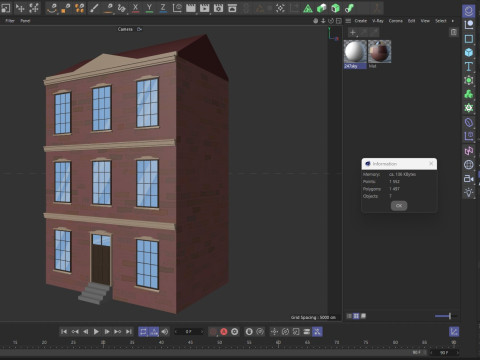Screen dimensions: 480x360
Task: Click the OK button in Information dialog
Action: 399,206
